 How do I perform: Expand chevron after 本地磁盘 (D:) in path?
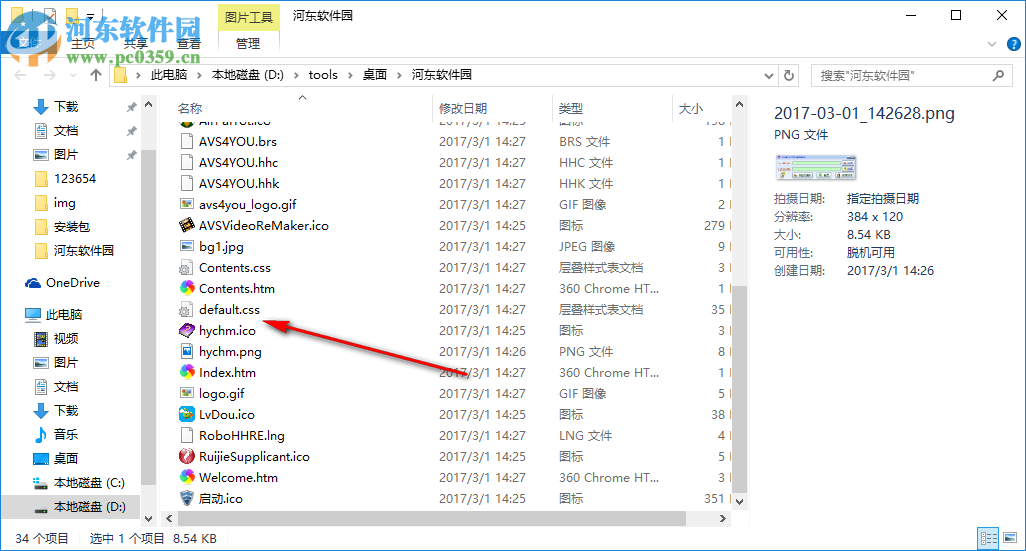(x=296, y=75)
